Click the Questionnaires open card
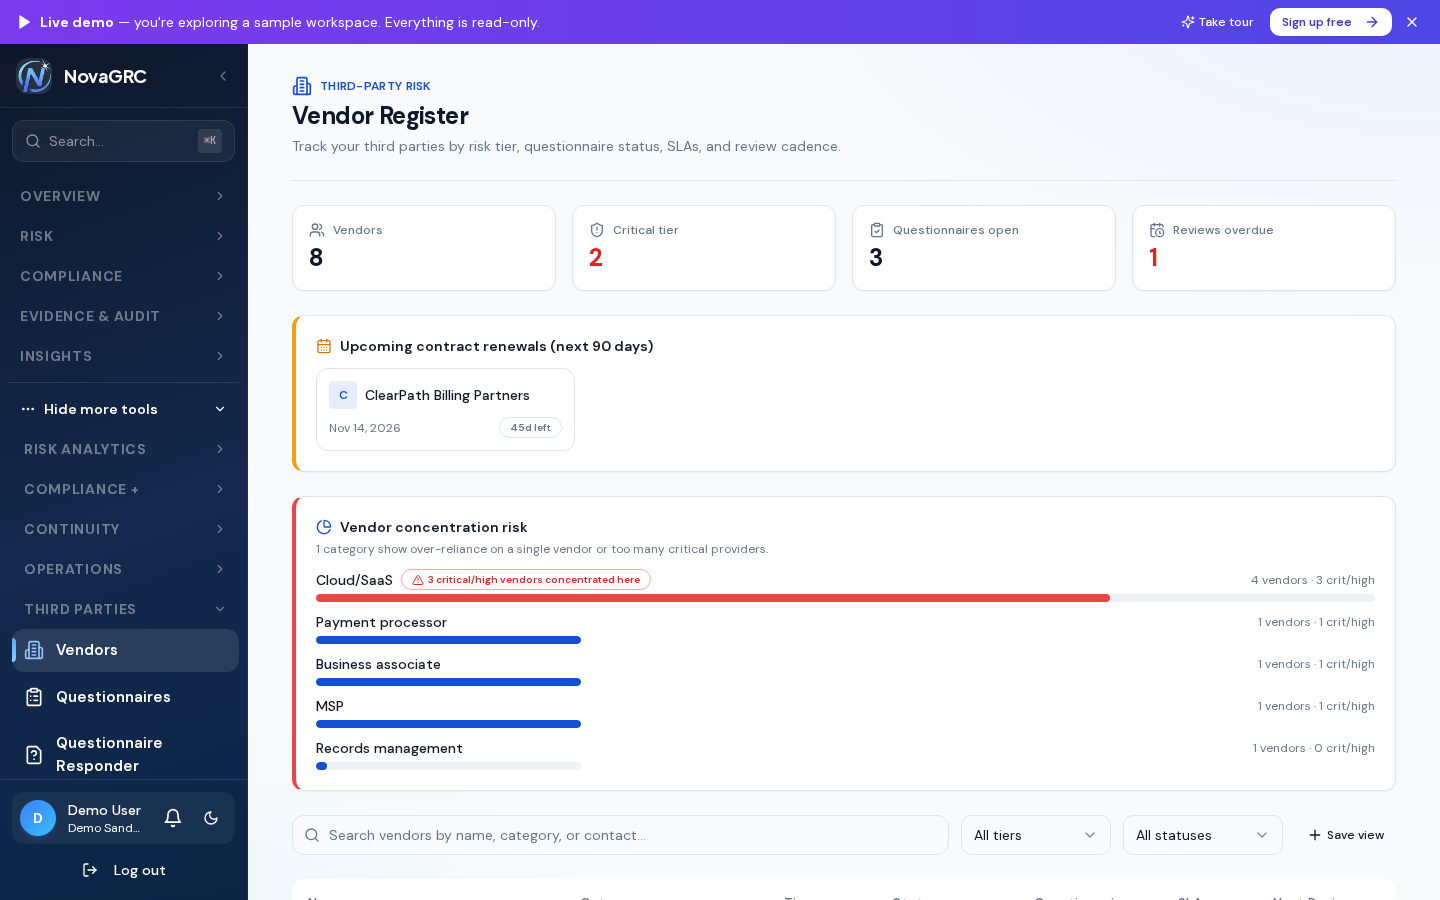The height and width of the screenshot is (900, 1440). (984, 248)
